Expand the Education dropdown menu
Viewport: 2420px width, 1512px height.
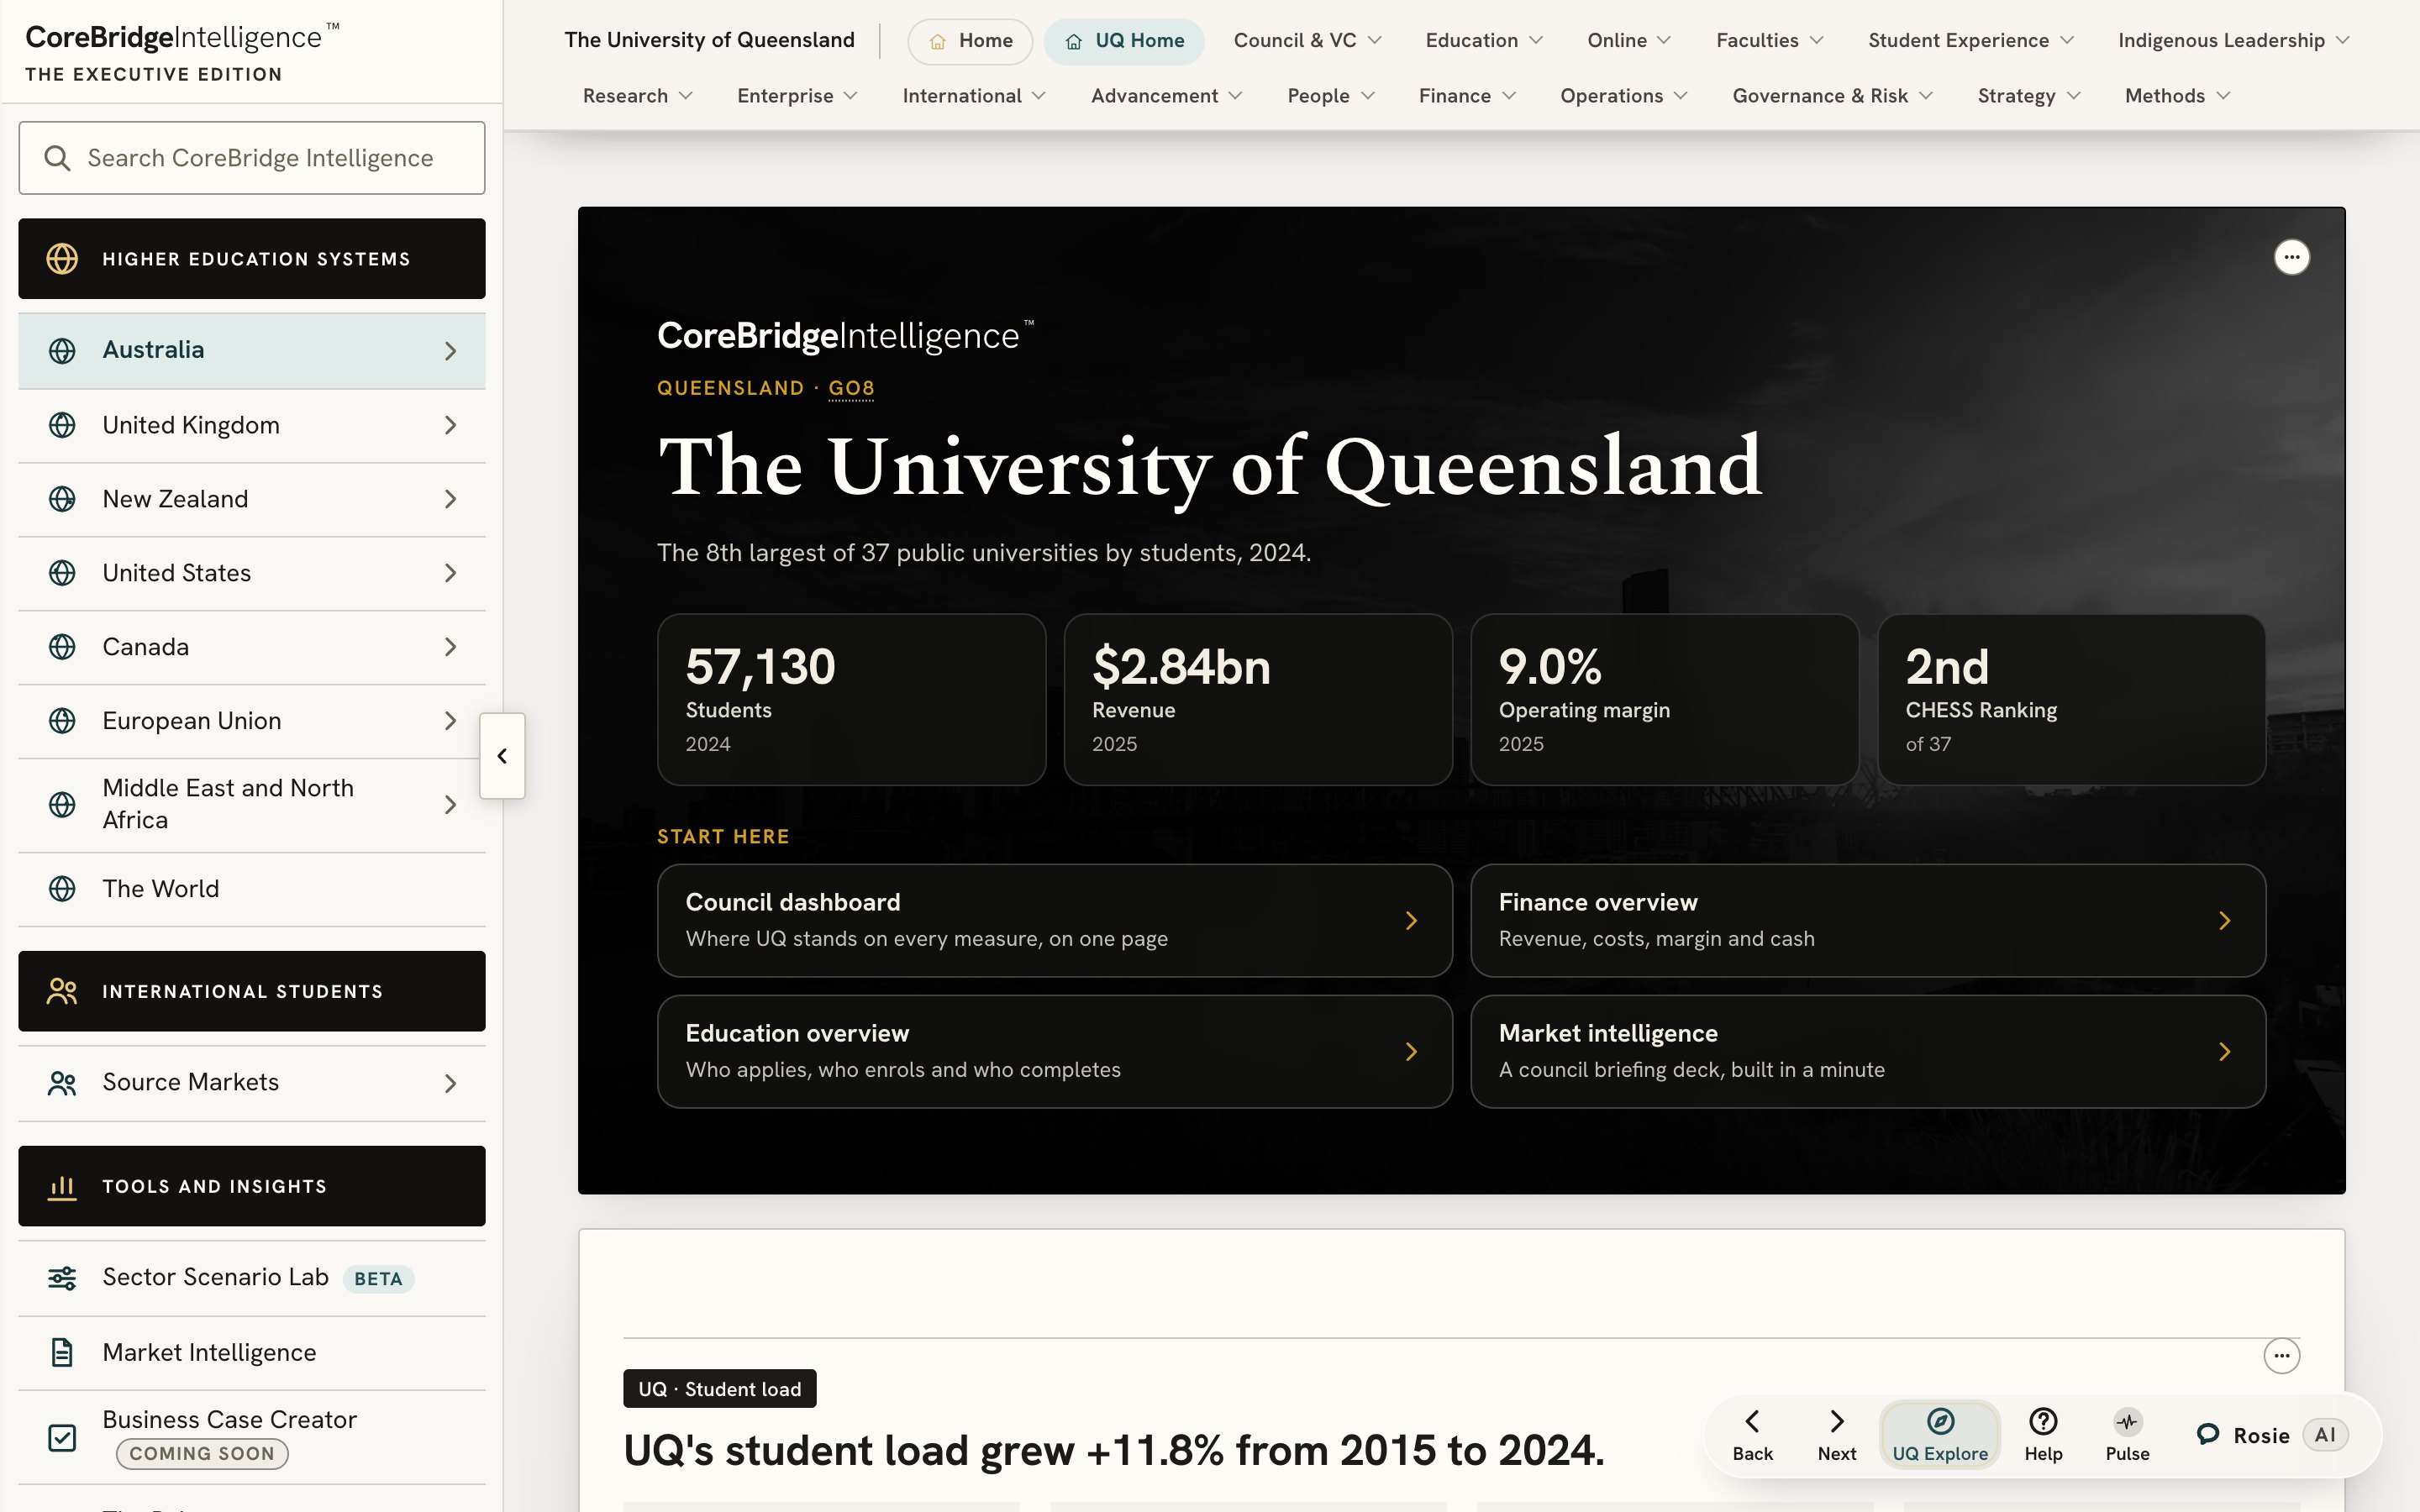click(1485, 41)
